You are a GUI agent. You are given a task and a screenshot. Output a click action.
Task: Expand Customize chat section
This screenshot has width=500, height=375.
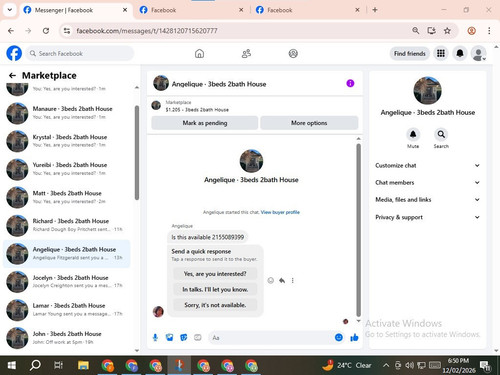pyautogui.click(x=427, y=165)
